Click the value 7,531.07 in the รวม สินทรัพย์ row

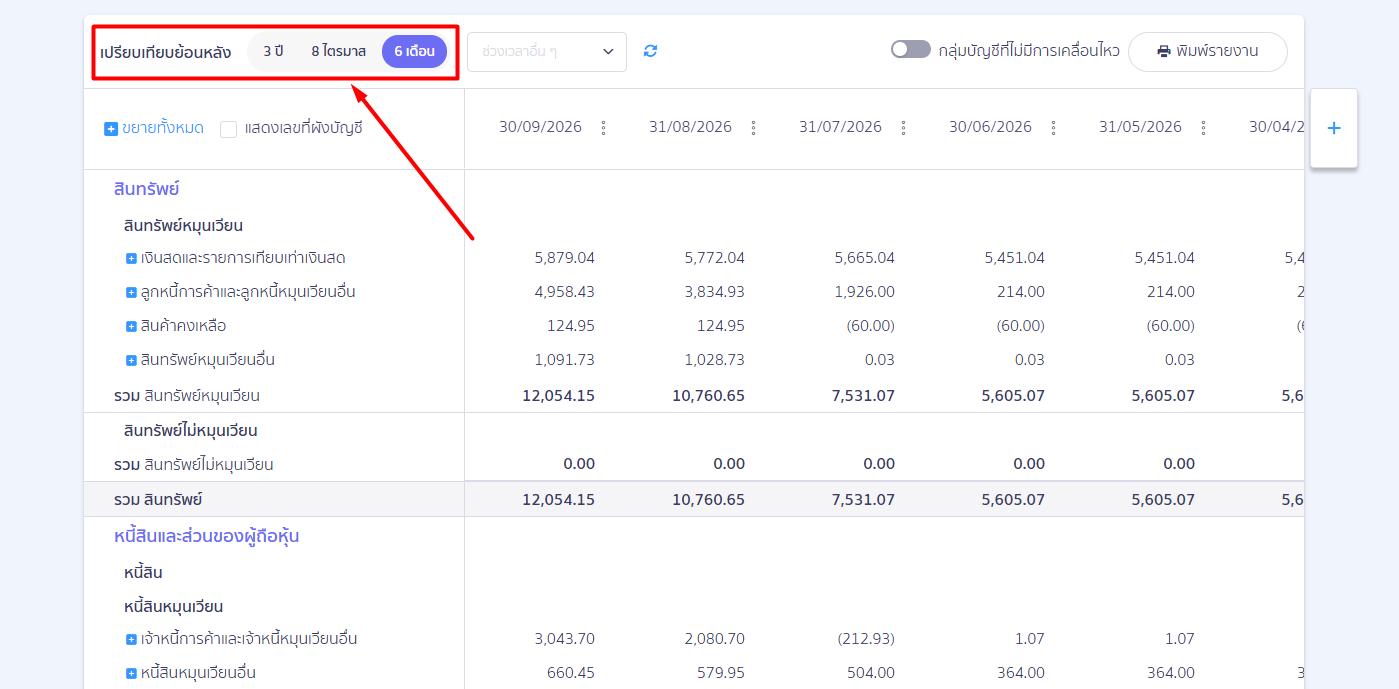[864, 499]
